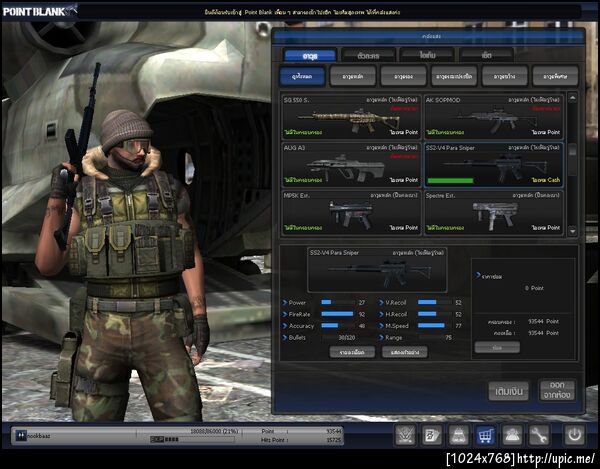Click the Accuracy stat bar
This screenshot has height=469, width=600.
(338, 326)
